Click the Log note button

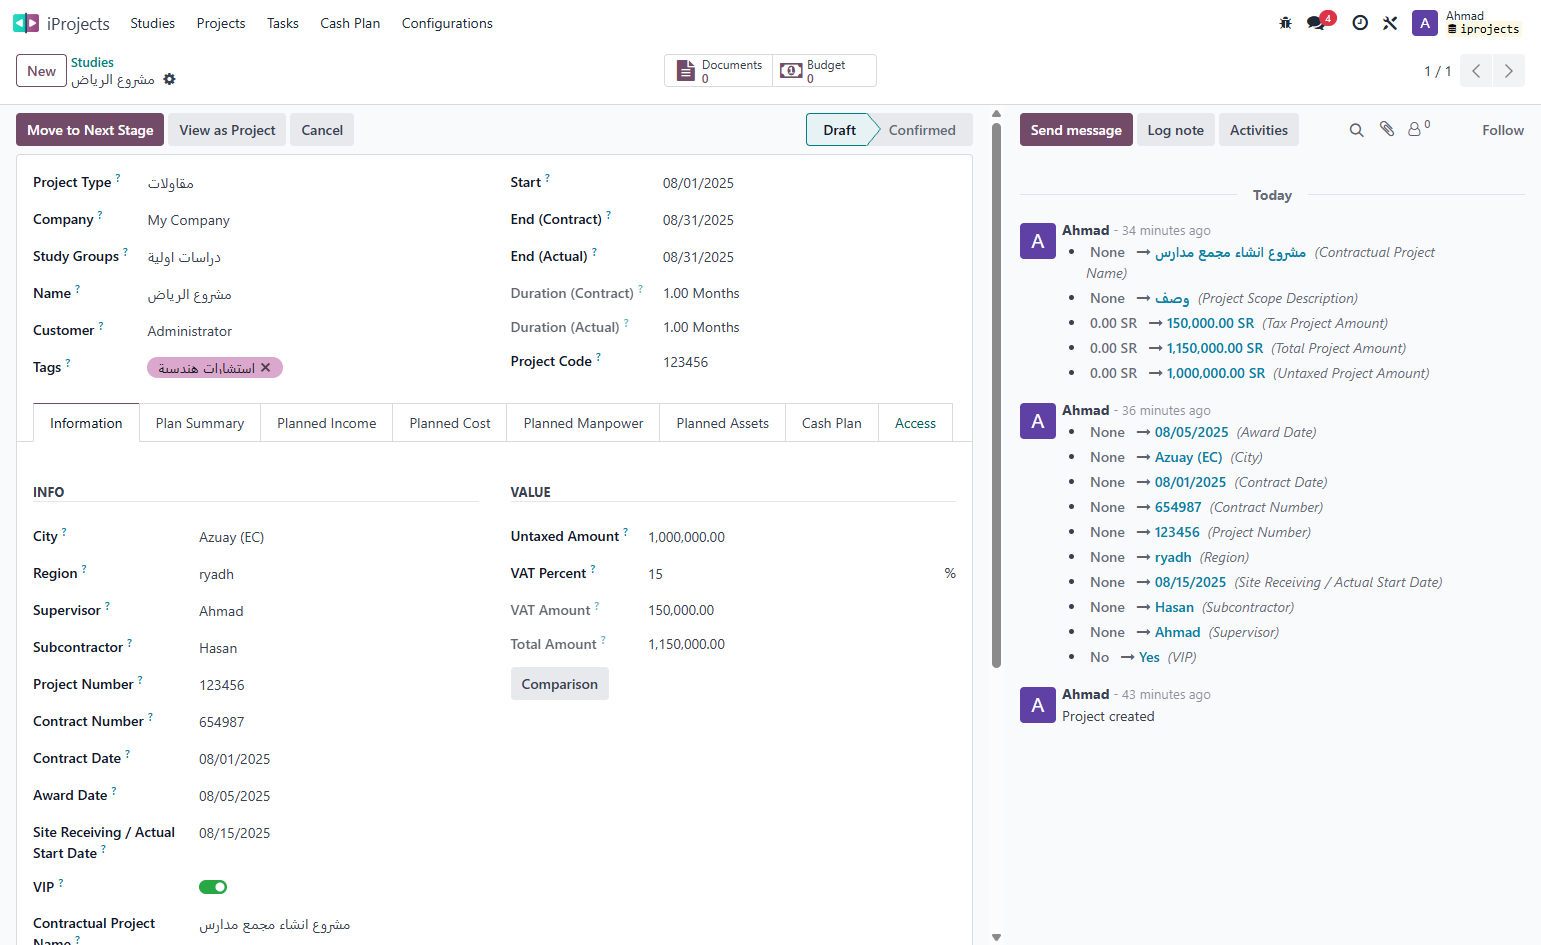pyautogui.click(x=1176, y=130)
